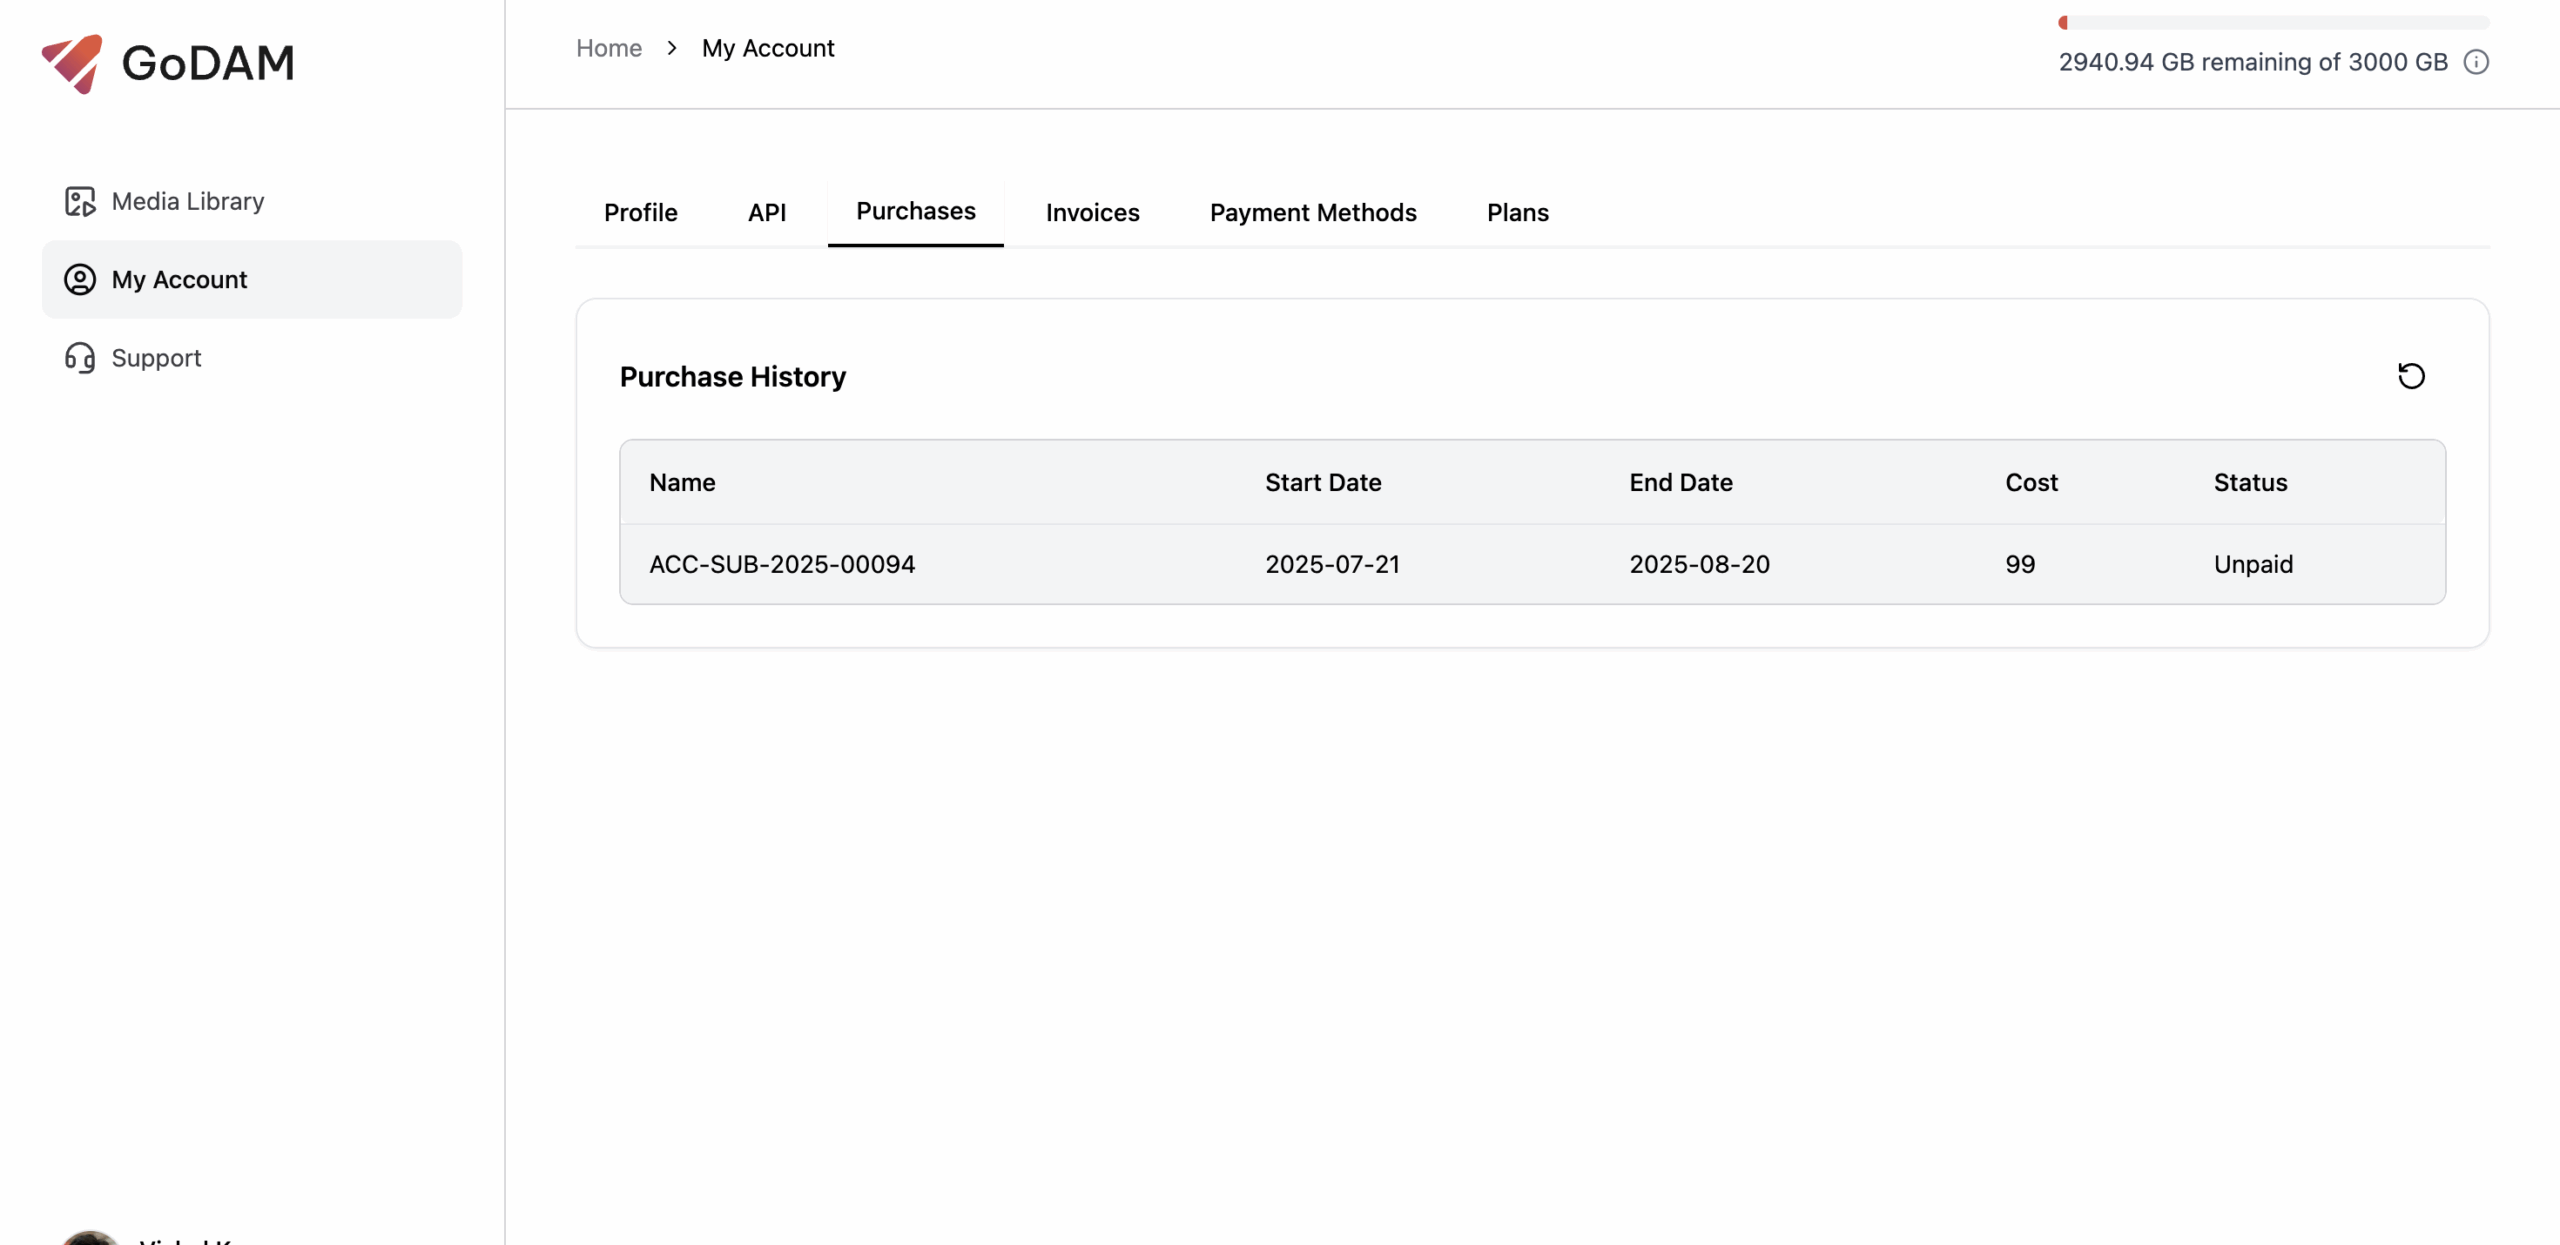Open the Media Library sidebar icon
The height and width of the screenshot is (1245, 2560).
click(81, 201)
